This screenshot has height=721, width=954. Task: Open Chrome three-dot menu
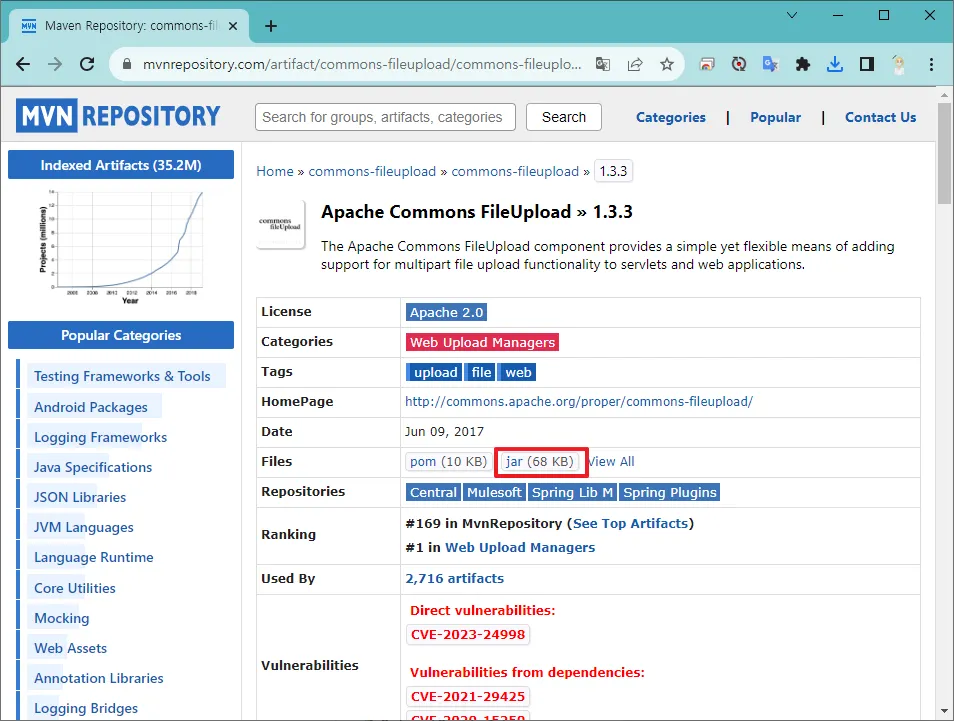coord(931,64)
